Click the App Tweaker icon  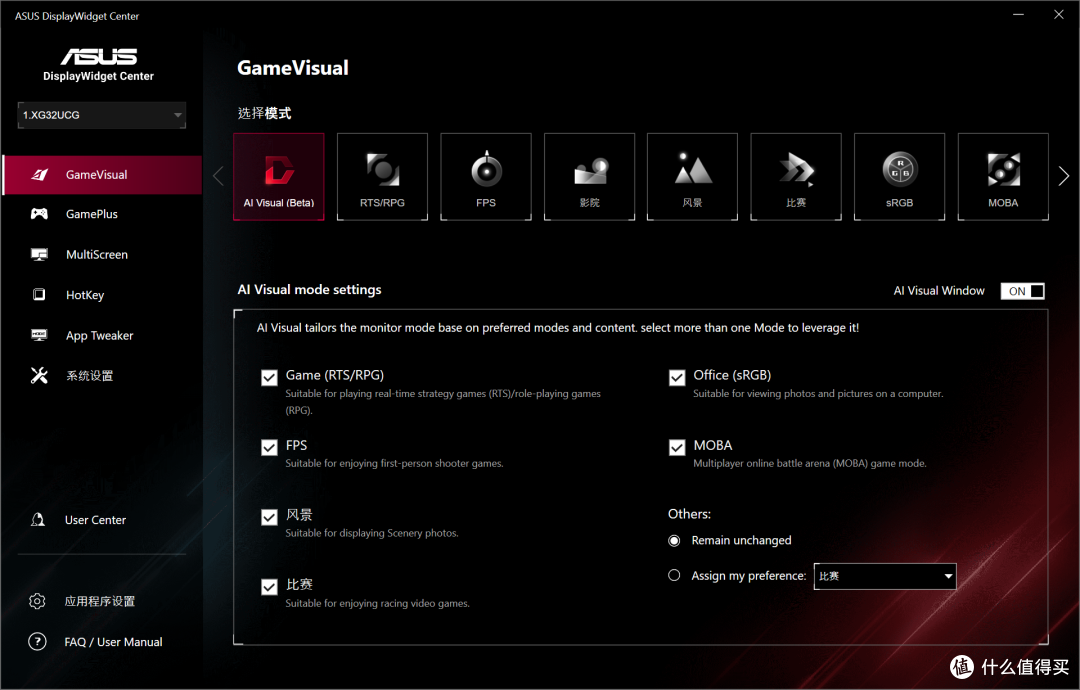point(39,335)
